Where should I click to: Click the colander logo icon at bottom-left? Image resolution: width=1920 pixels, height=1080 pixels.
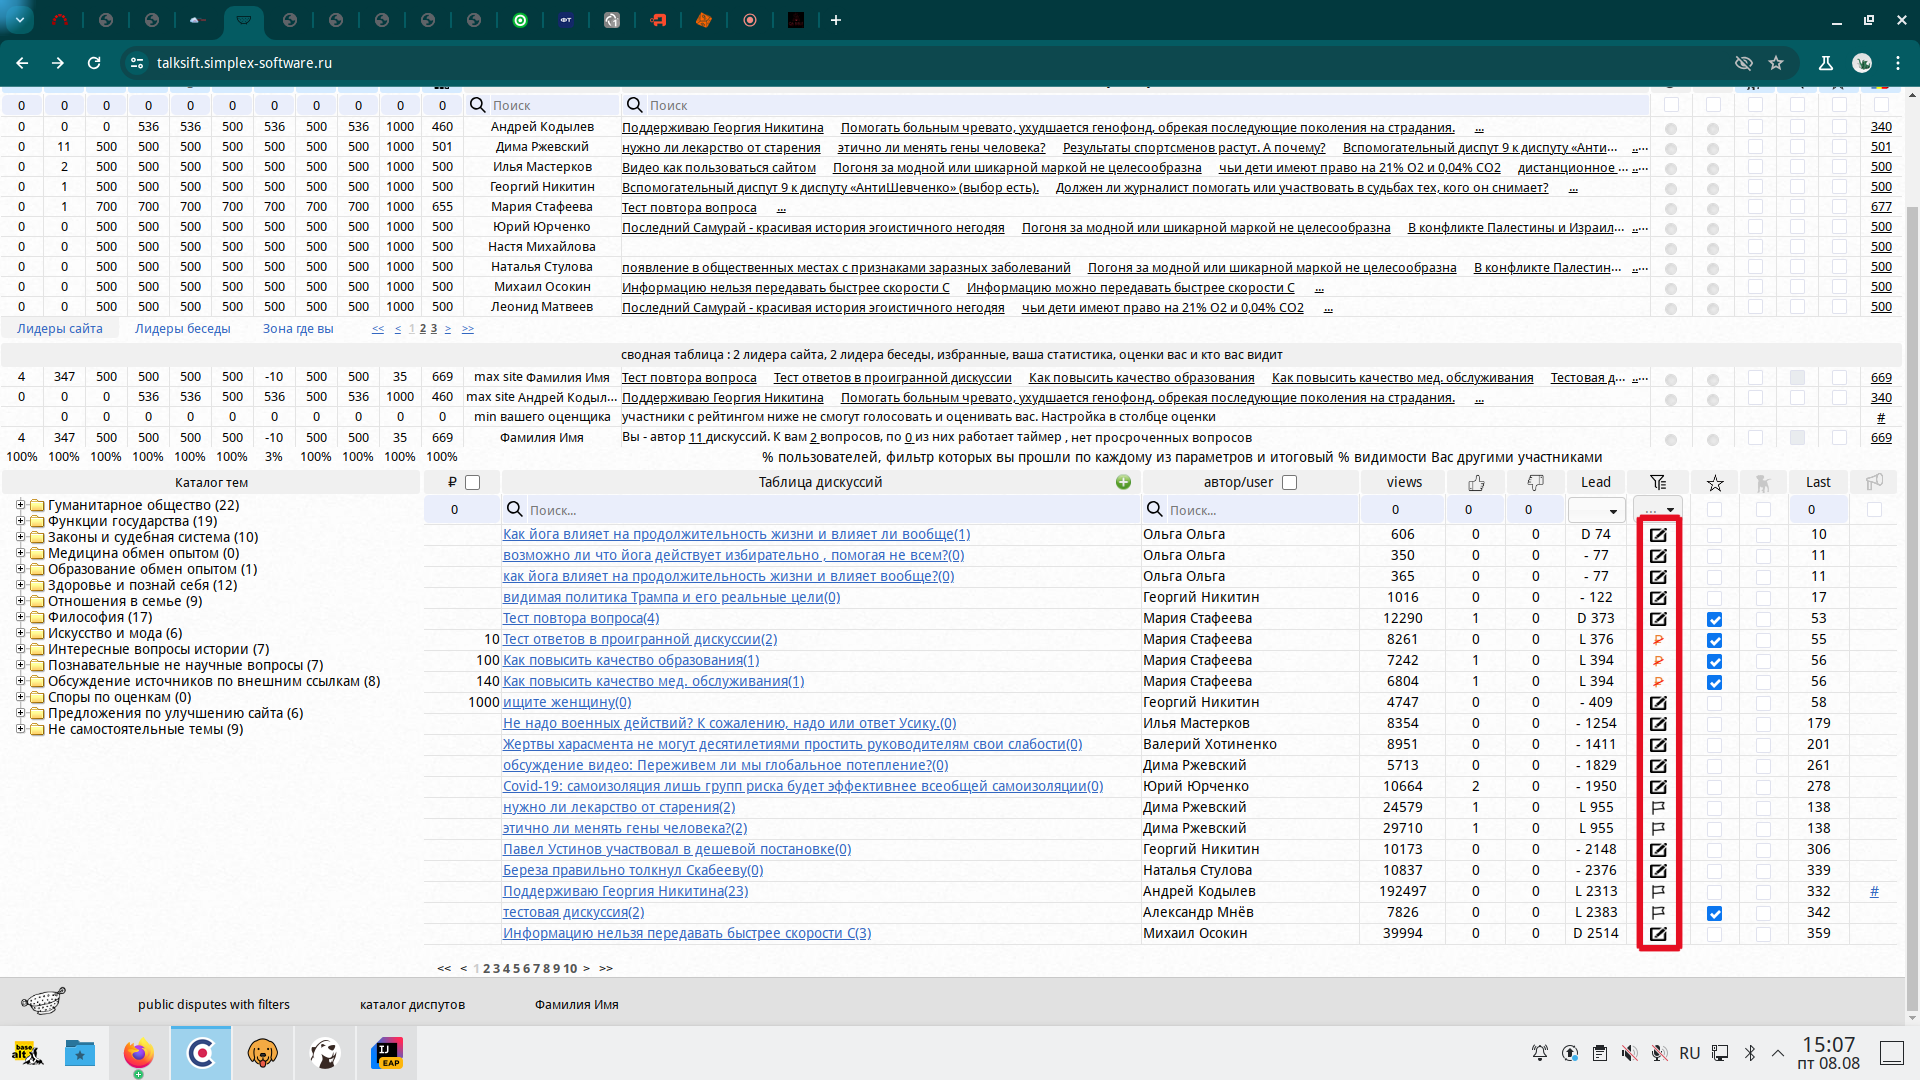coord(43,1001)
